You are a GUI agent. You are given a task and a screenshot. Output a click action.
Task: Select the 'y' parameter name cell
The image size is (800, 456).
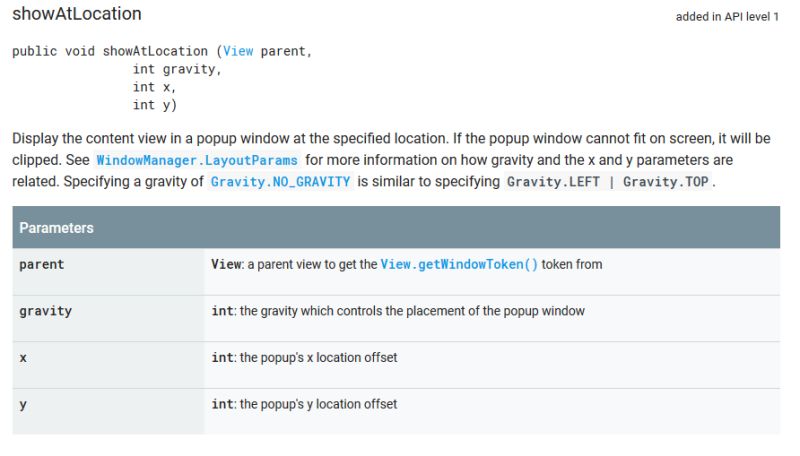[23, 404]
